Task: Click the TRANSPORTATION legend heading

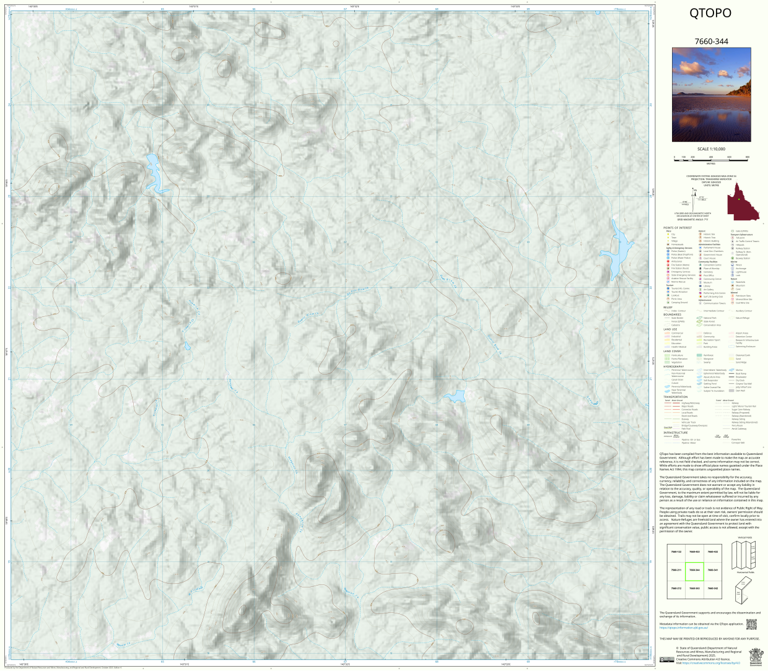Action: tap(675, 397)
